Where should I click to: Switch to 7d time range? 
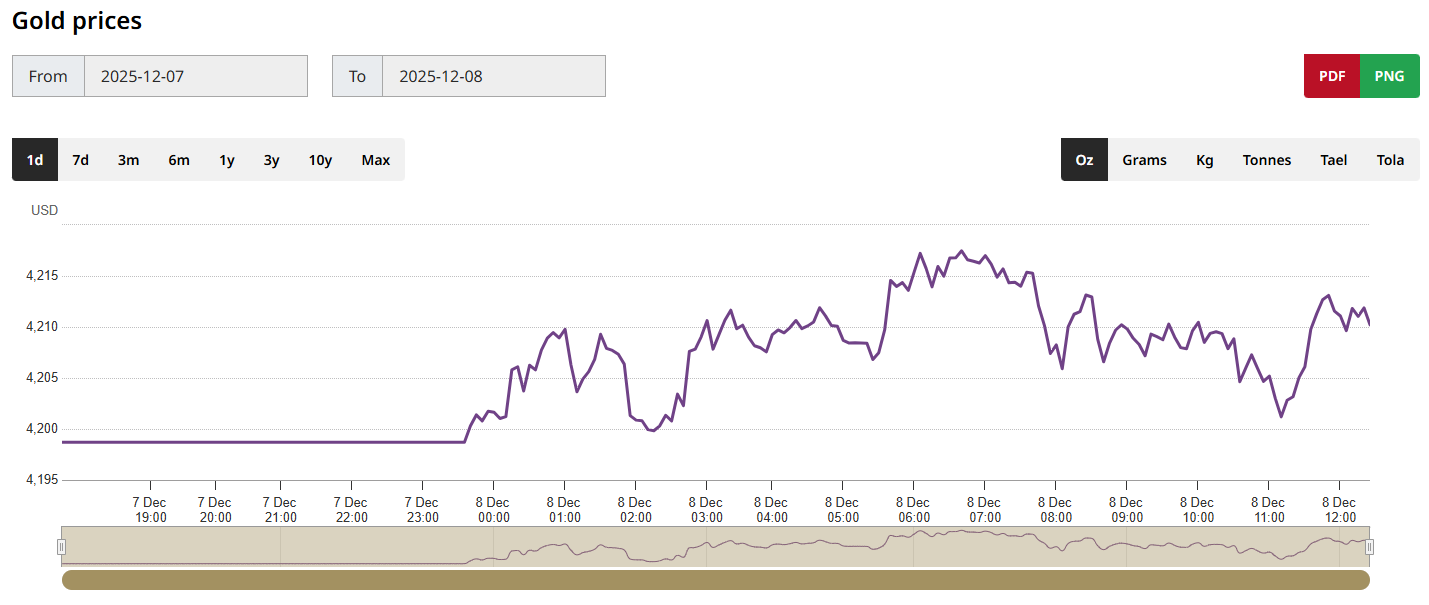pyautogui.click(x=81, y=160)
